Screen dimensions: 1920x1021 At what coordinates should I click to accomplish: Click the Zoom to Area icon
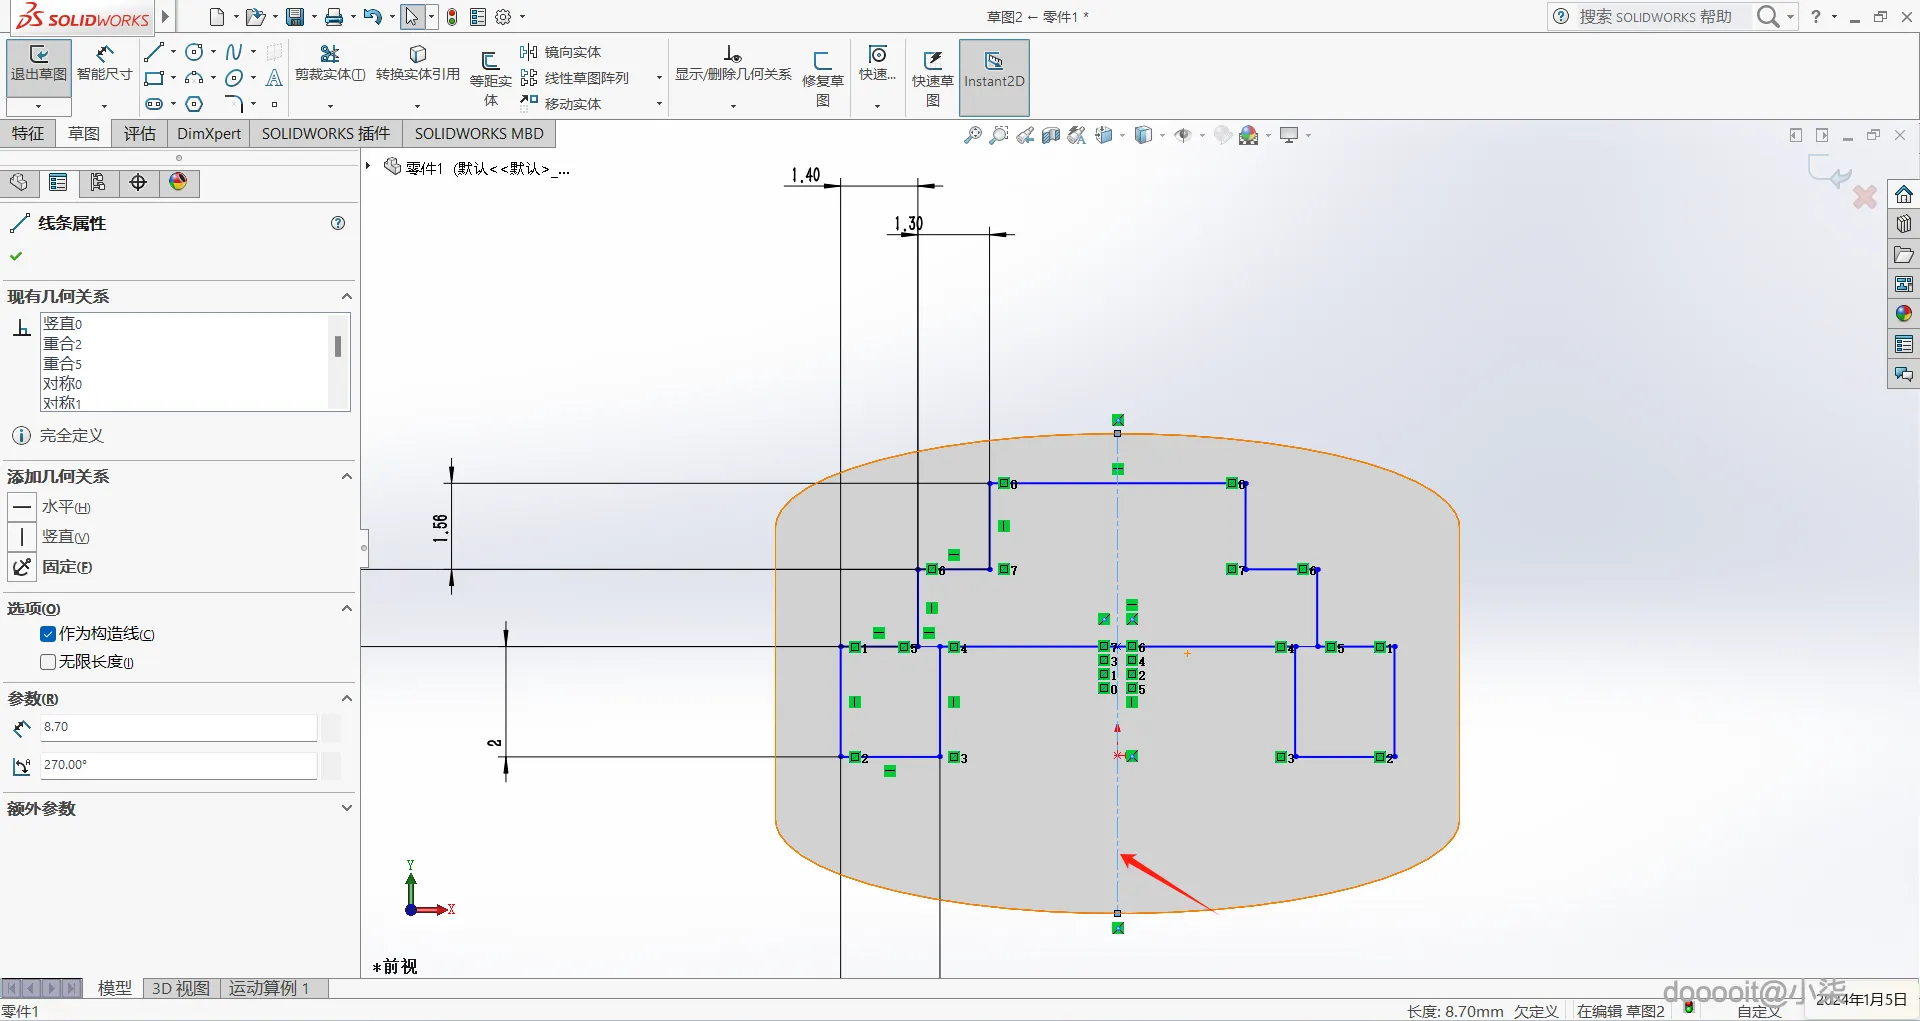coord(998,135)
